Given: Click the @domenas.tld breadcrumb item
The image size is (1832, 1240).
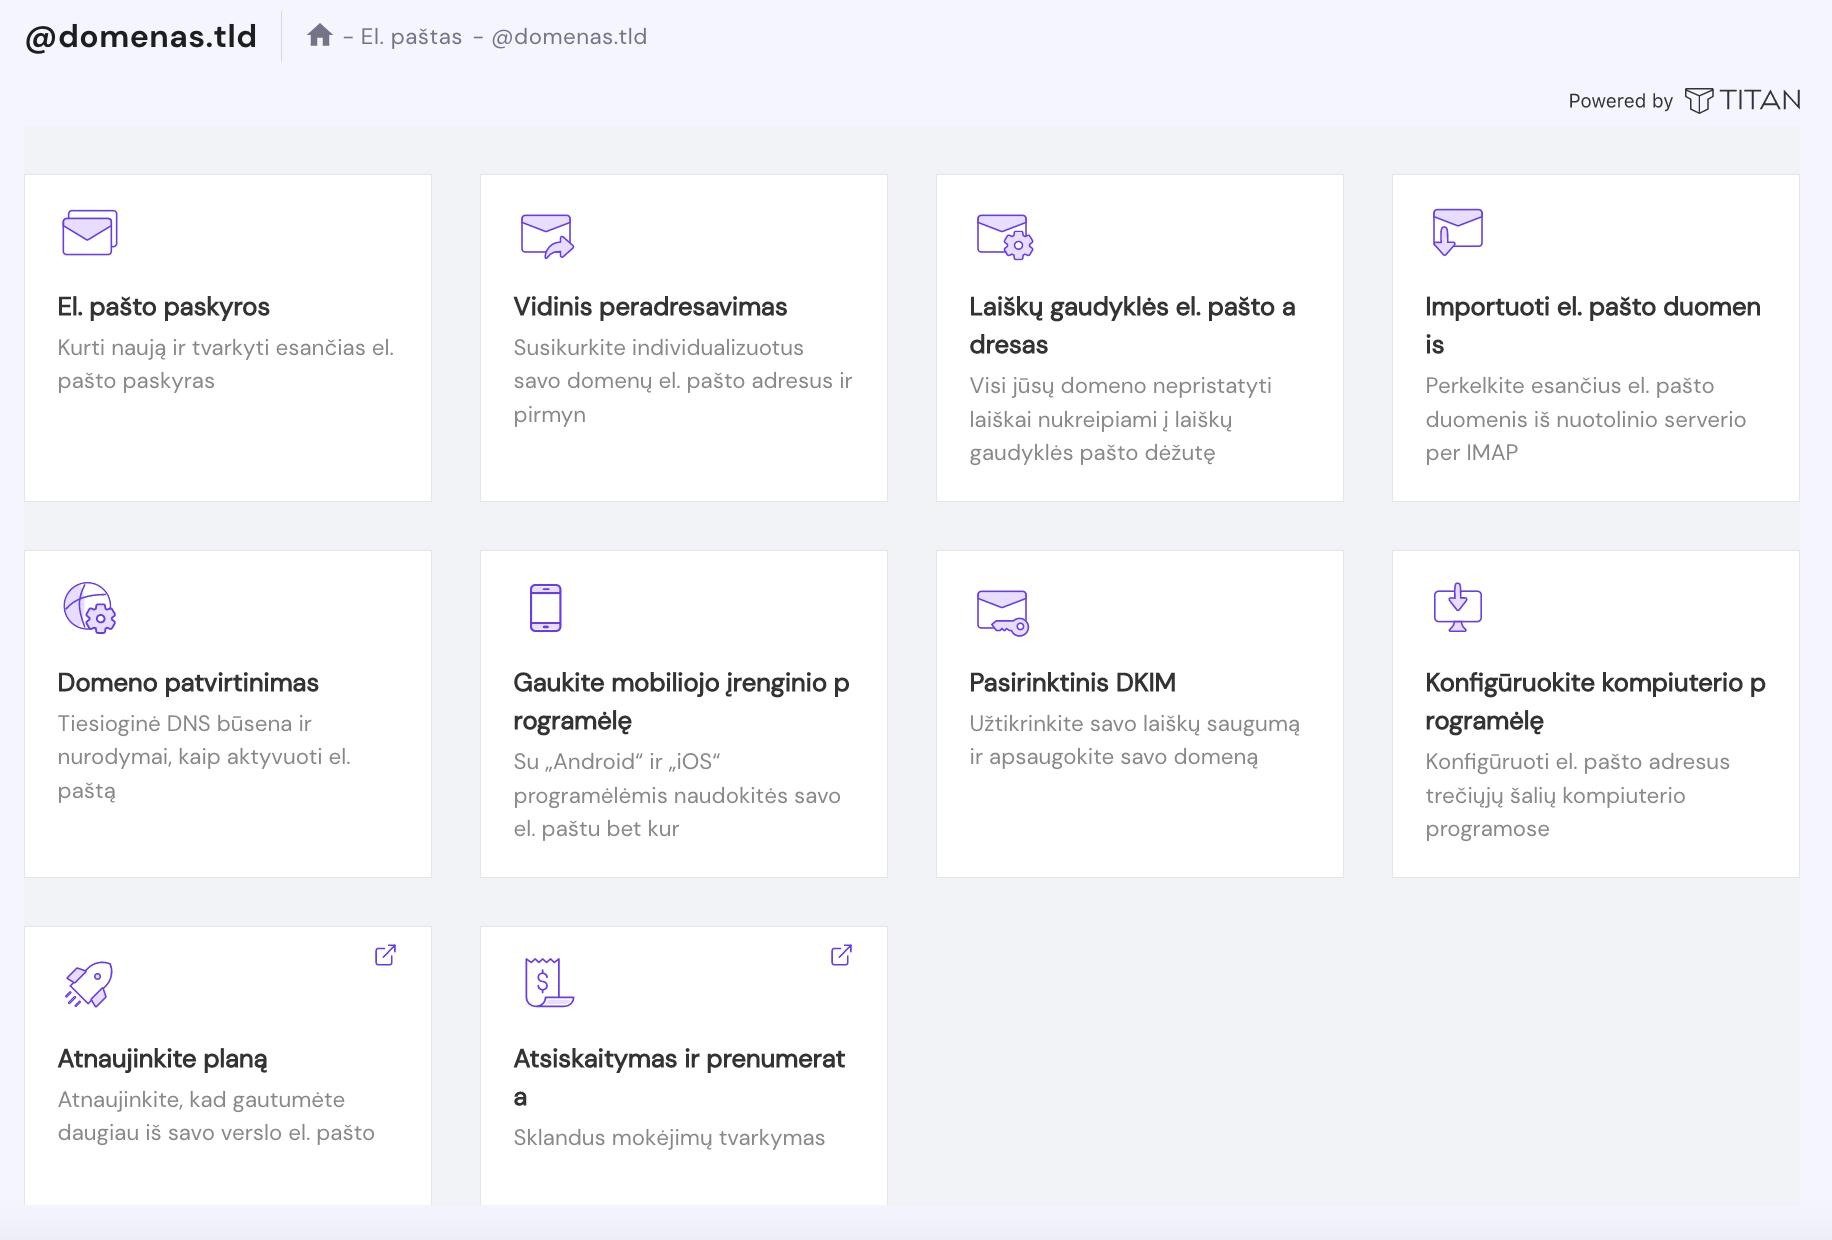Looking at the screenshot, I should pyautogui.click(x=569, y=37).
